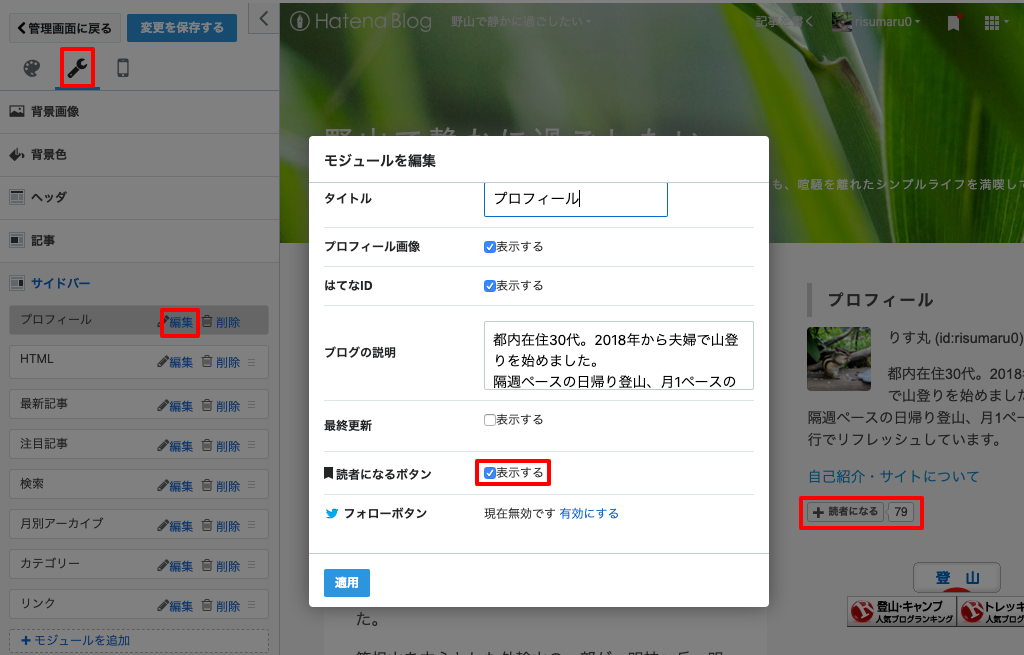
Task: Click in the ブログの説明 textarea
Action: 618,355
